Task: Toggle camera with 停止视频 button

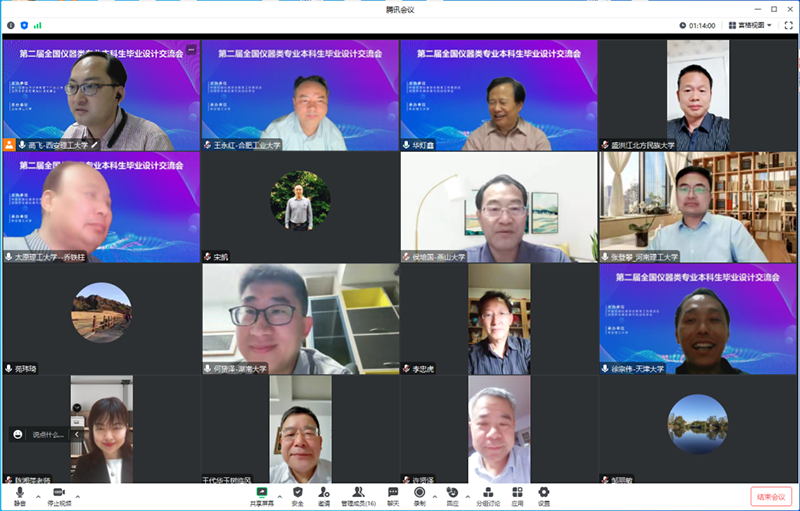Action: click(x=59, y=494)
